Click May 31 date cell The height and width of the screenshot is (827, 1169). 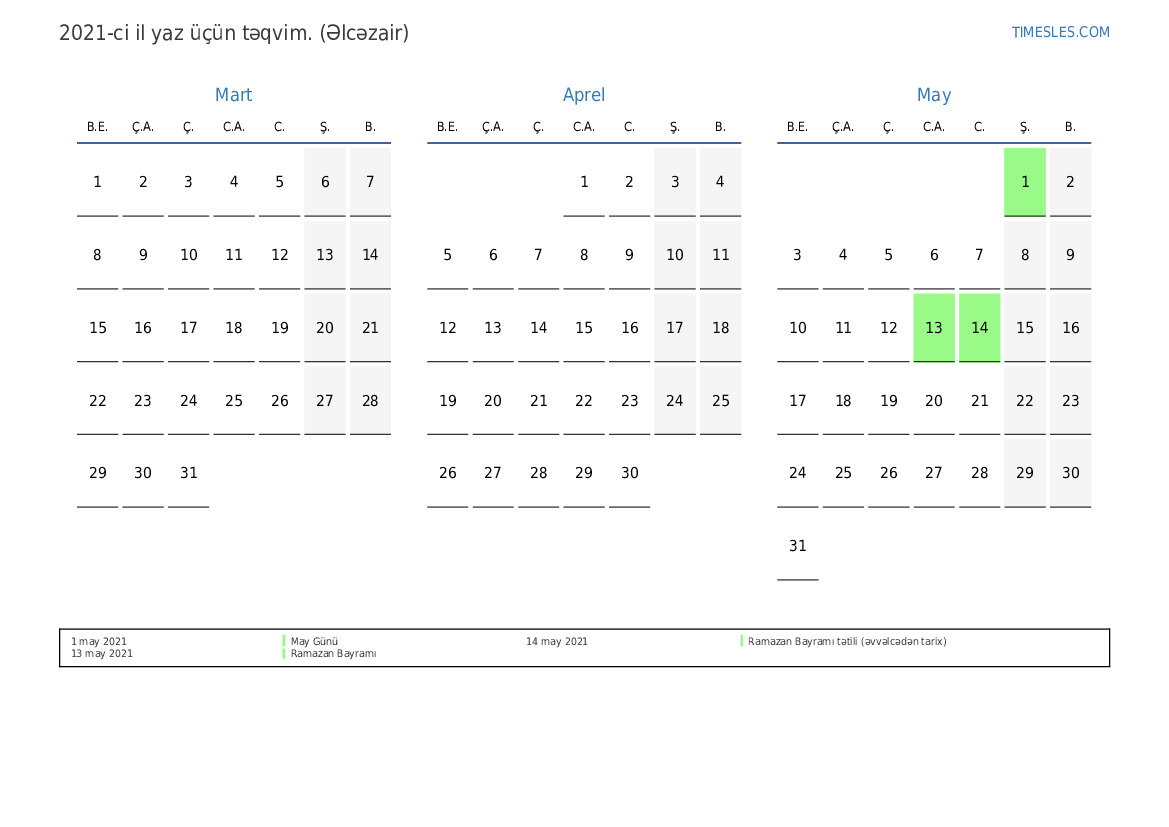click(x=797, y=546)
